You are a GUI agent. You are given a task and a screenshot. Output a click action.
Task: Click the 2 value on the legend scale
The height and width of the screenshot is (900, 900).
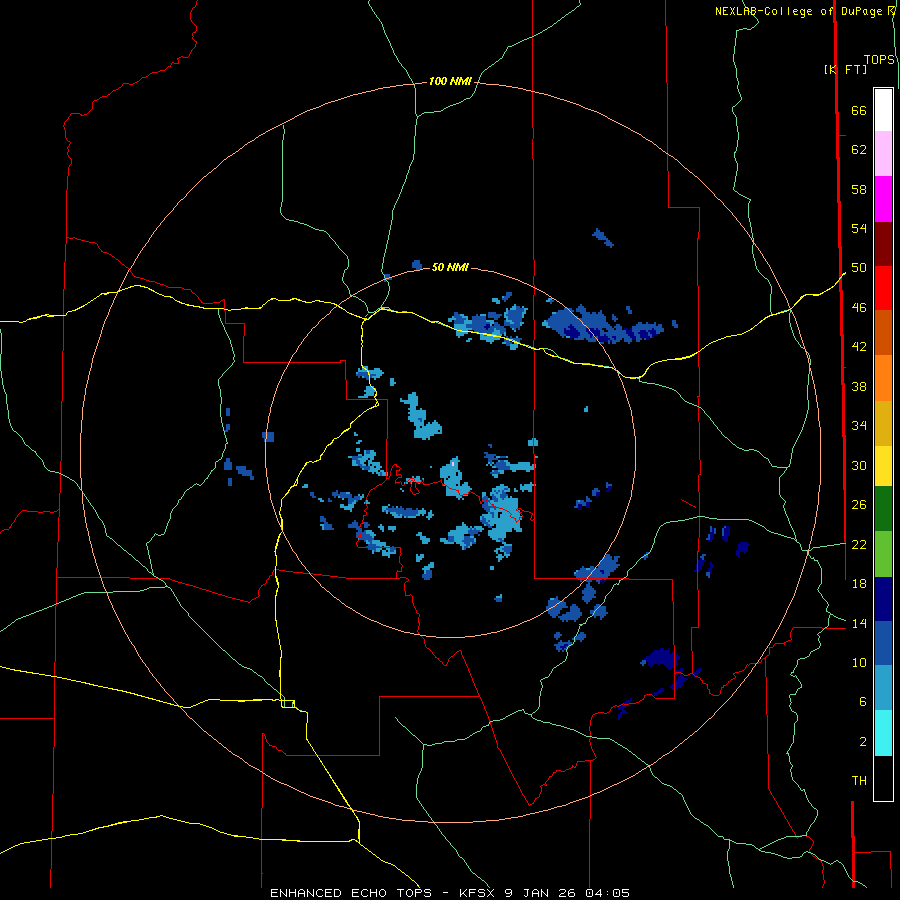coord(863,741)
